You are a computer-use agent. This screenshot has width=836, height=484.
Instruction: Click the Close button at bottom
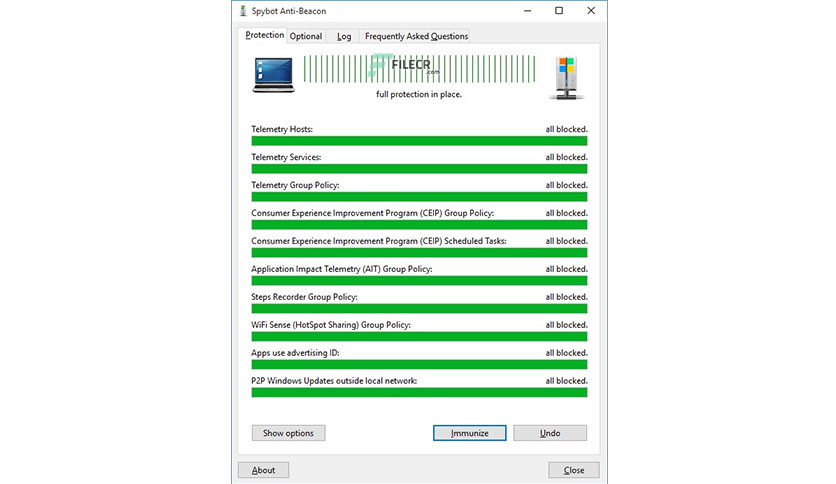574,470
